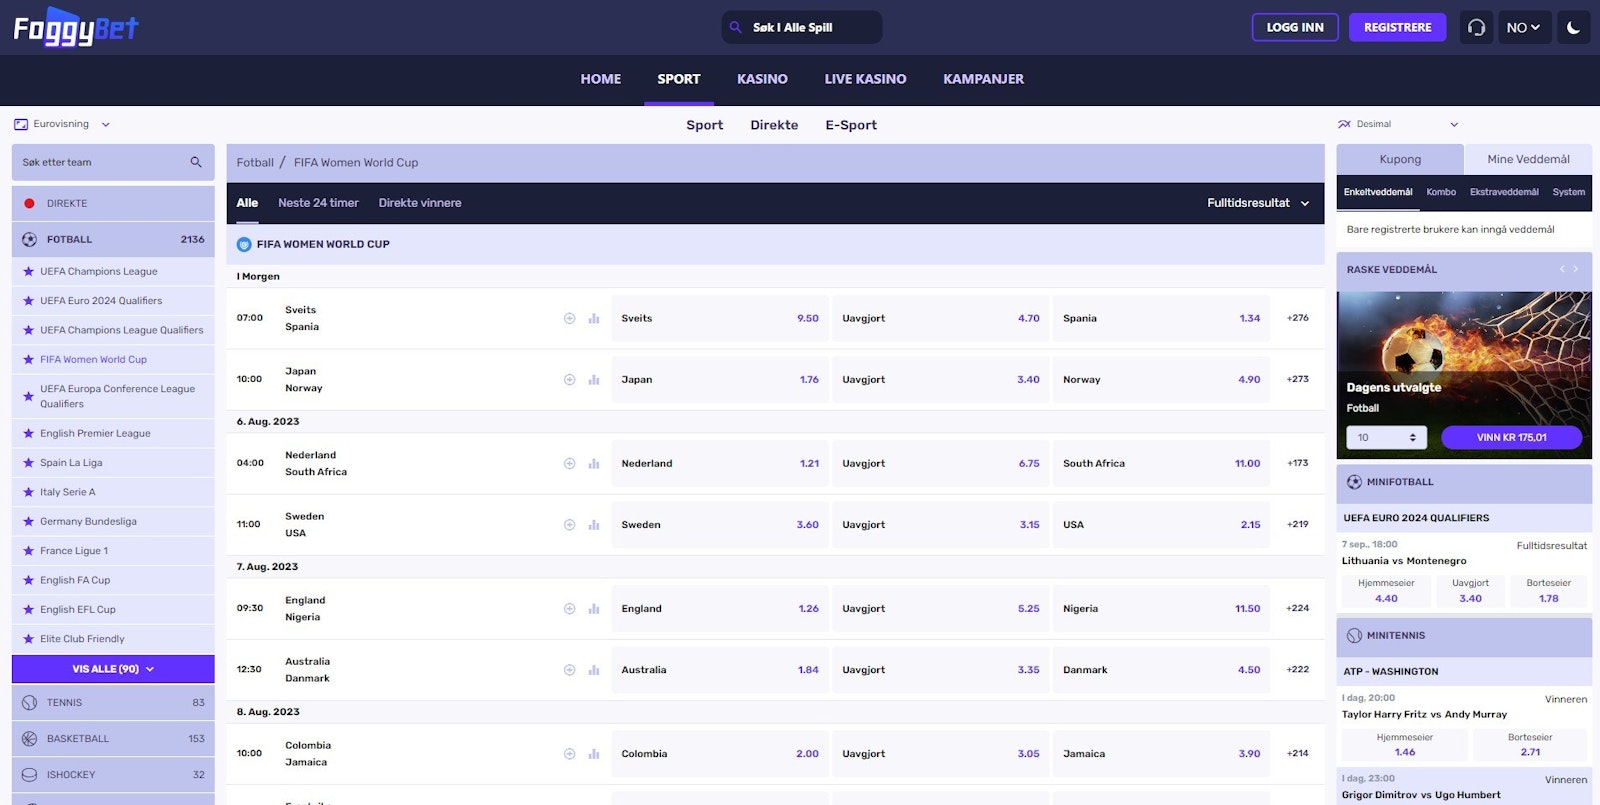The image size is (1600, 805).
Task: Open the Italy Serie A league link
Action: tap(68, 492)
